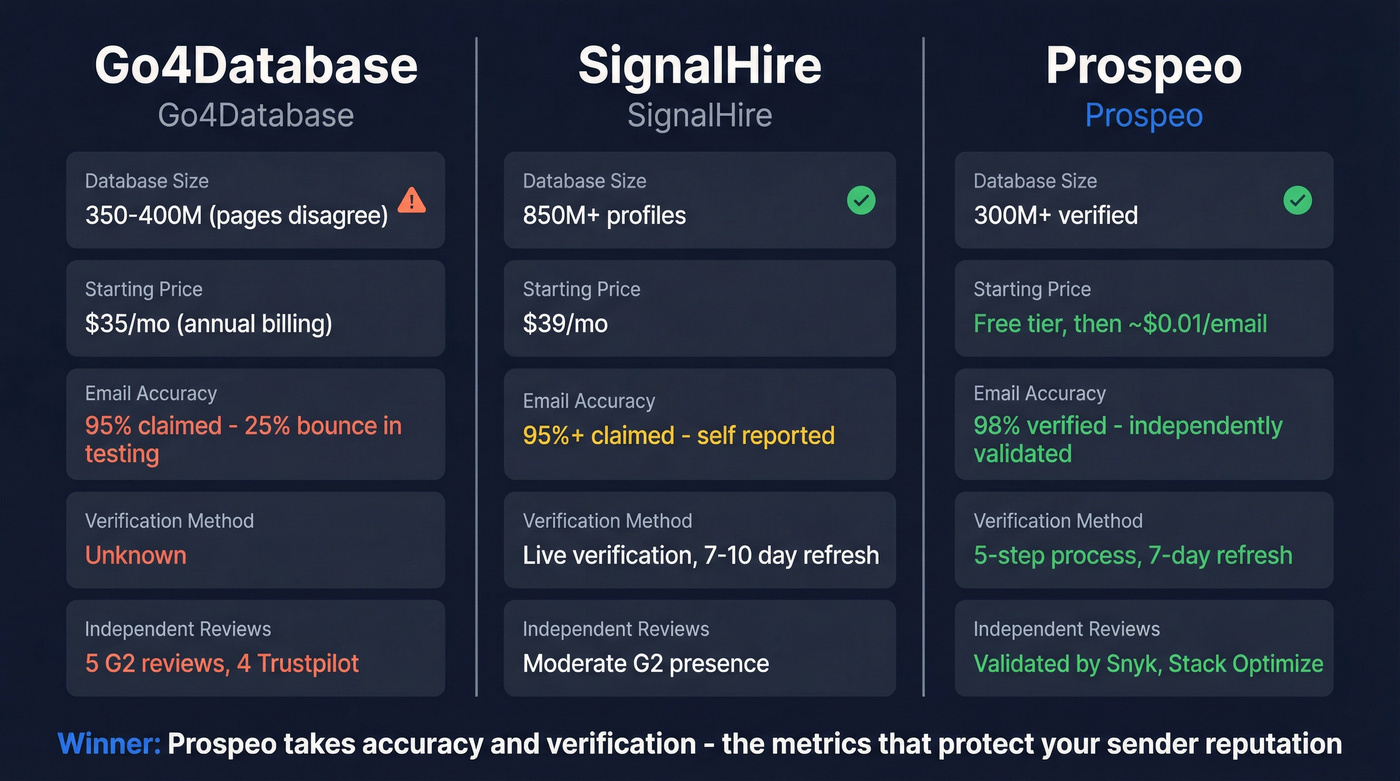Screen dimensions: 1400x781
Task: Click the Go4Database column header
Action: pyautogui.click(x=255, y=65)
